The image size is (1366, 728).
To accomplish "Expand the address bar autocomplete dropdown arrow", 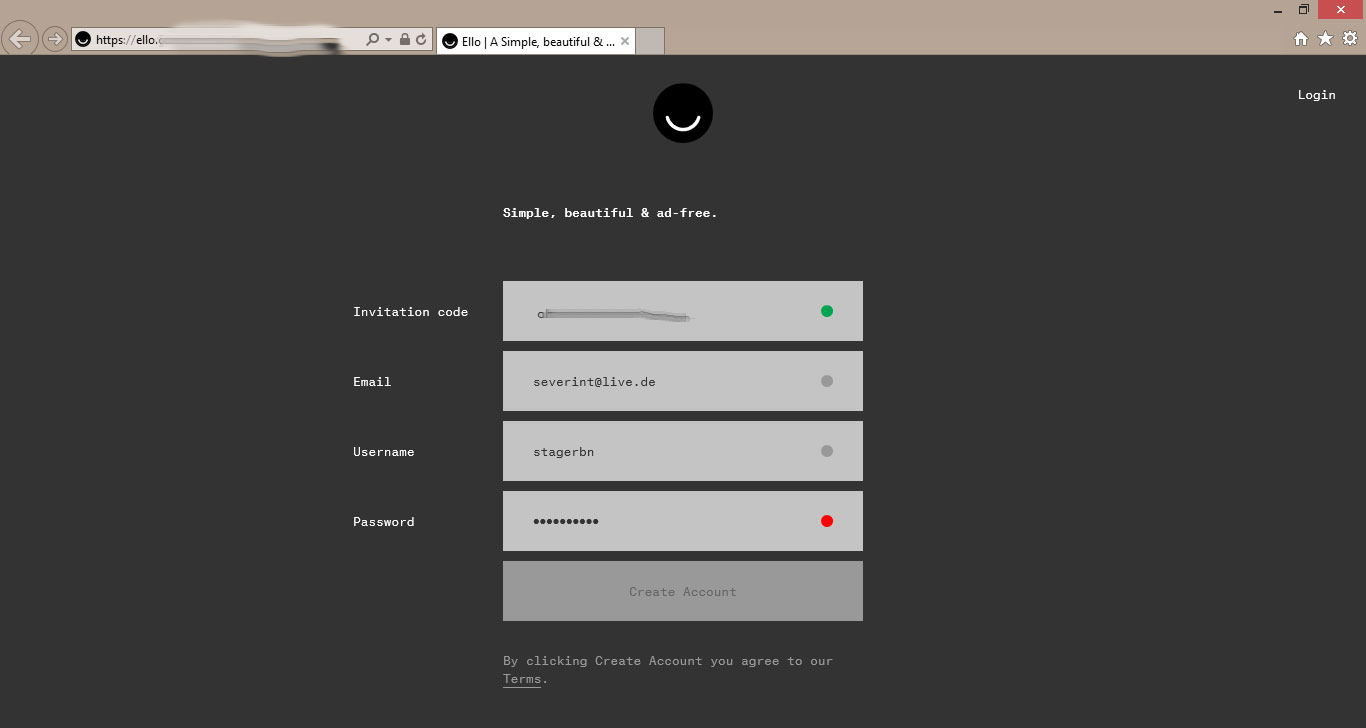I will (388, 40).
